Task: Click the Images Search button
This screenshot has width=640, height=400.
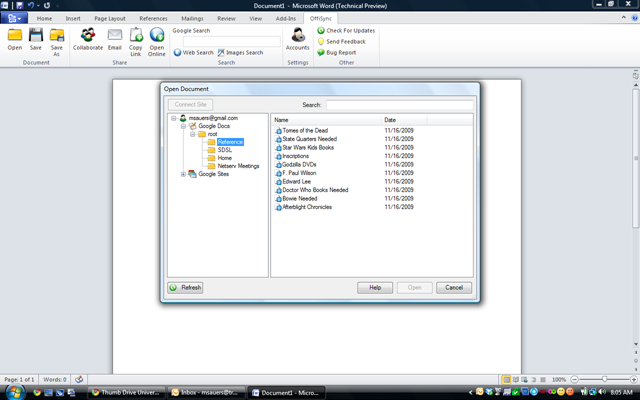Action: [240, 53]
